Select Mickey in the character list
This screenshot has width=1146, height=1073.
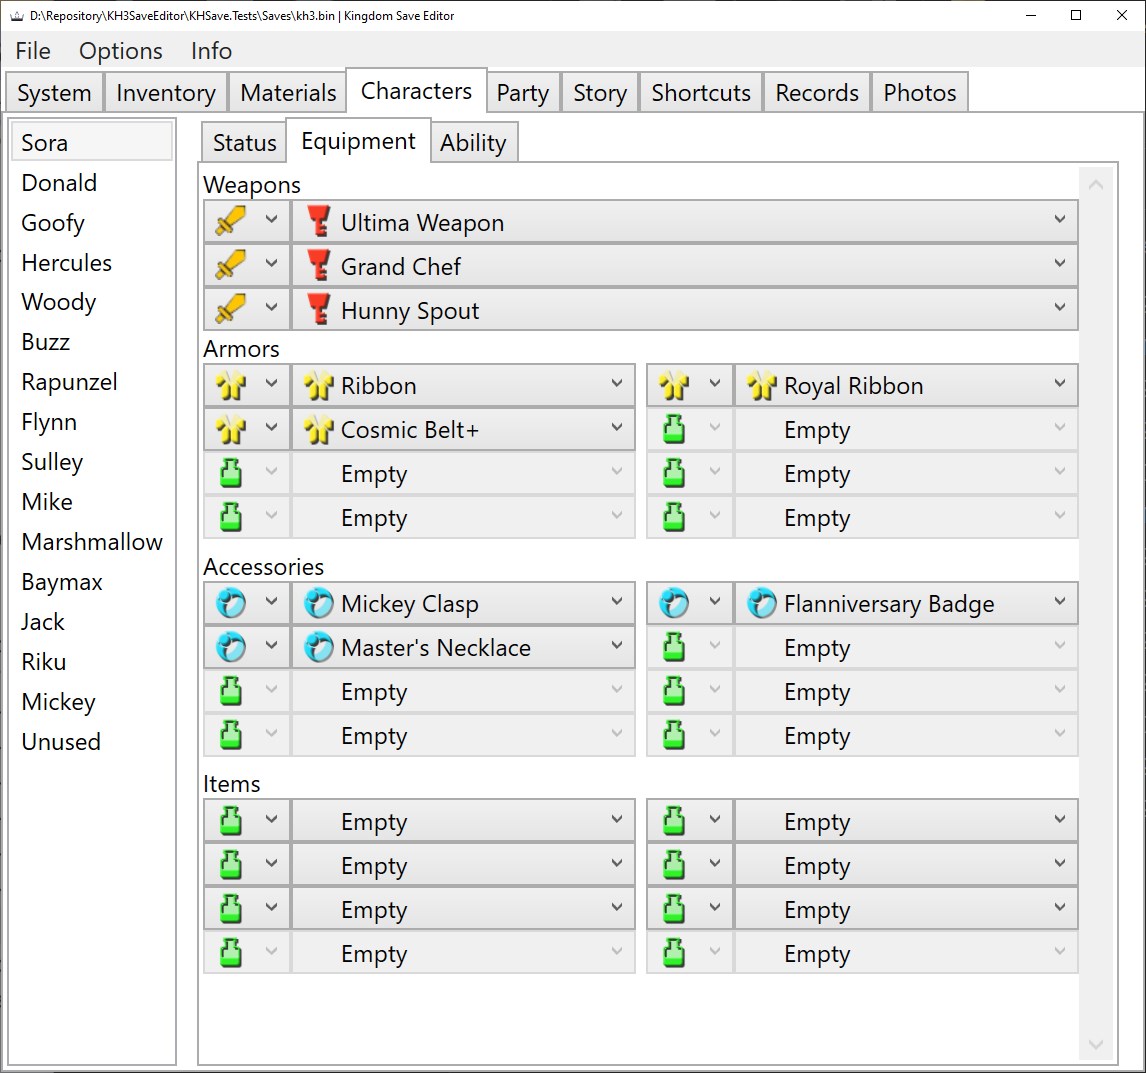92,702
